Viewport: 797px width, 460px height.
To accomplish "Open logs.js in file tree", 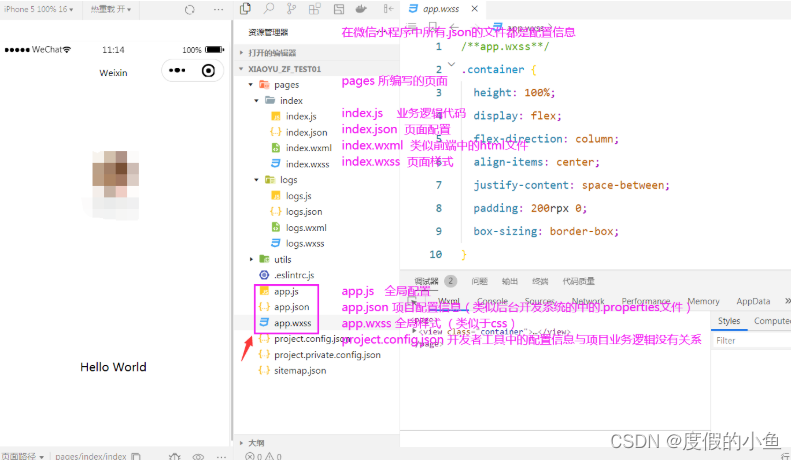I will pos(298,196).
